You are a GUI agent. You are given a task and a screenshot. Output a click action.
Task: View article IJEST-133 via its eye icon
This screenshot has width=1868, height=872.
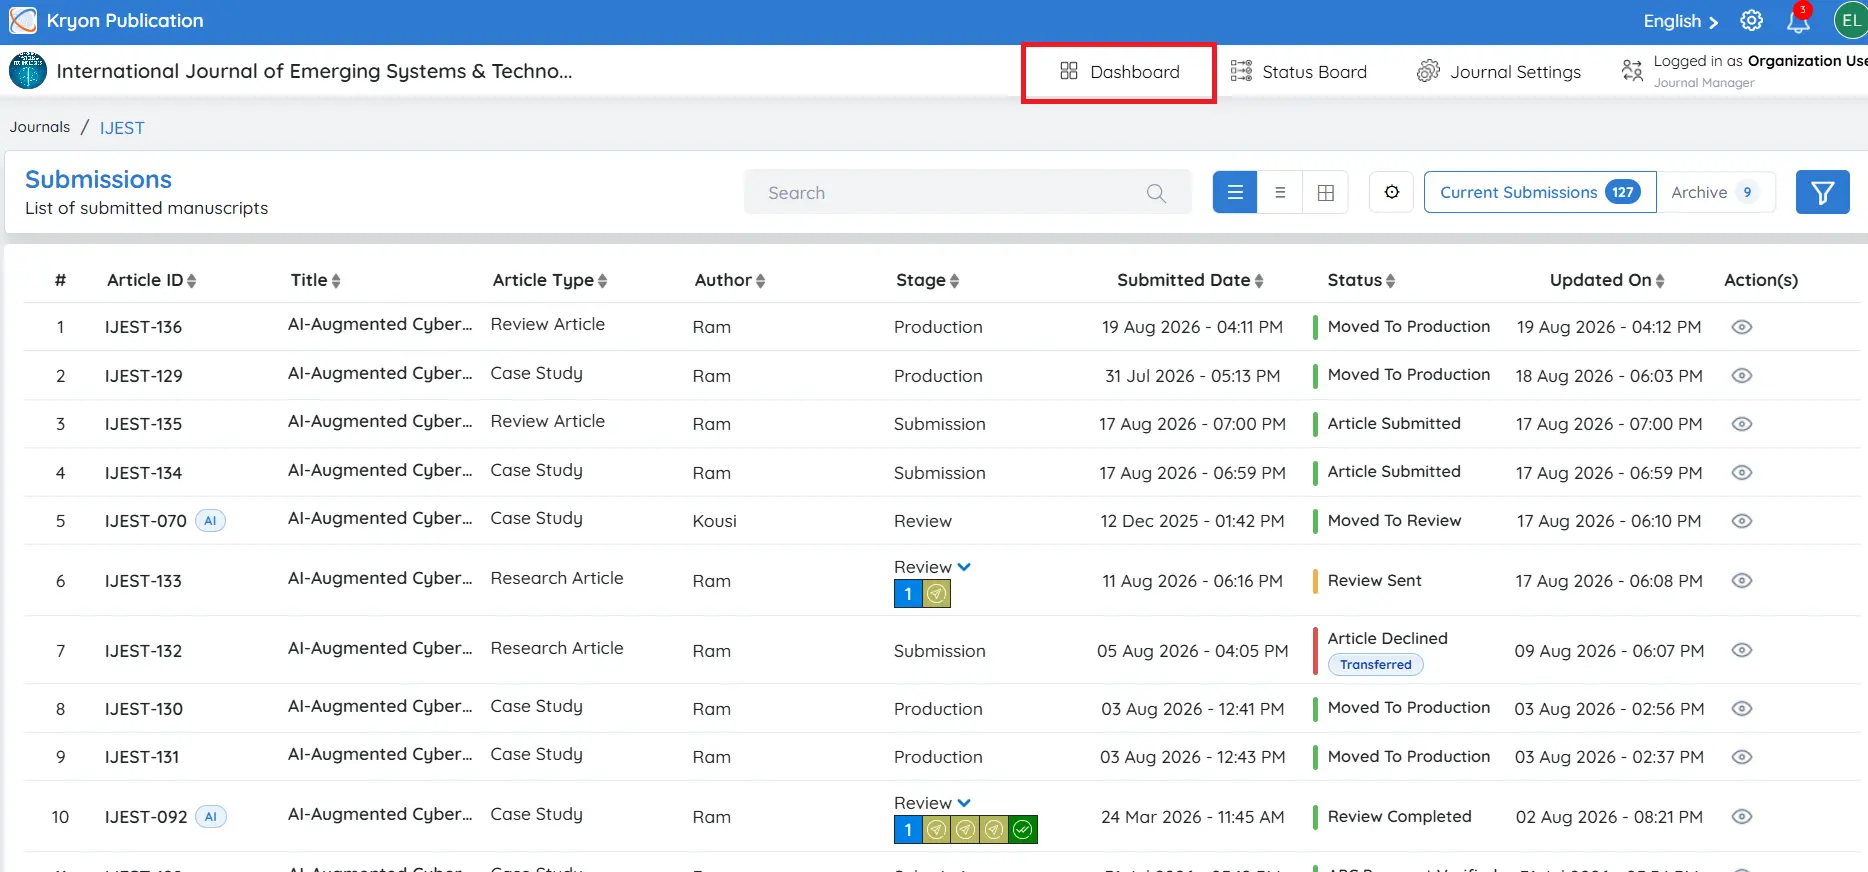click(1742, 581)
